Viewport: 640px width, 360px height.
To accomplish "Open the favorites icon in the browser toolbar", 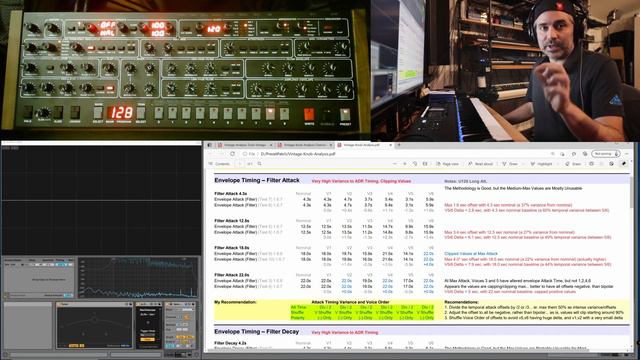I will point(573,154).
